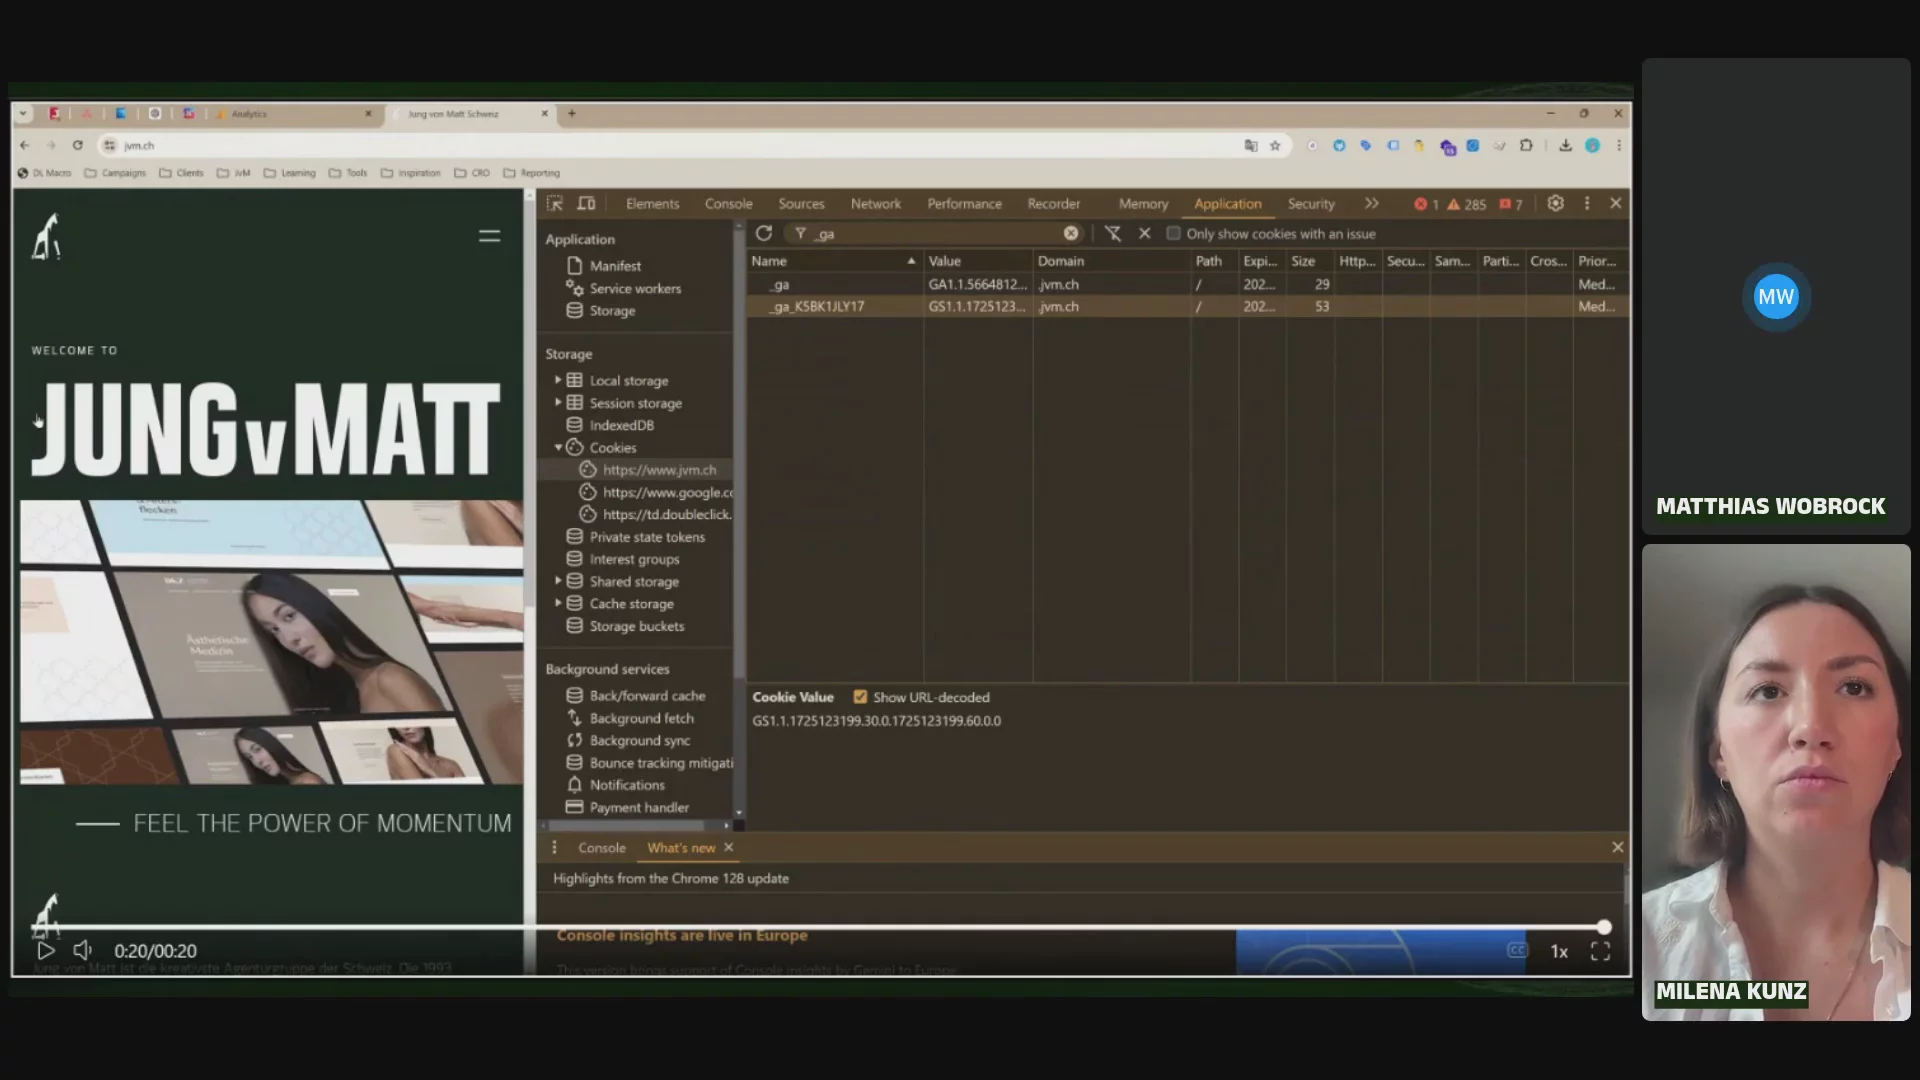Open the translate icon in the address bar

[1251, 145]
